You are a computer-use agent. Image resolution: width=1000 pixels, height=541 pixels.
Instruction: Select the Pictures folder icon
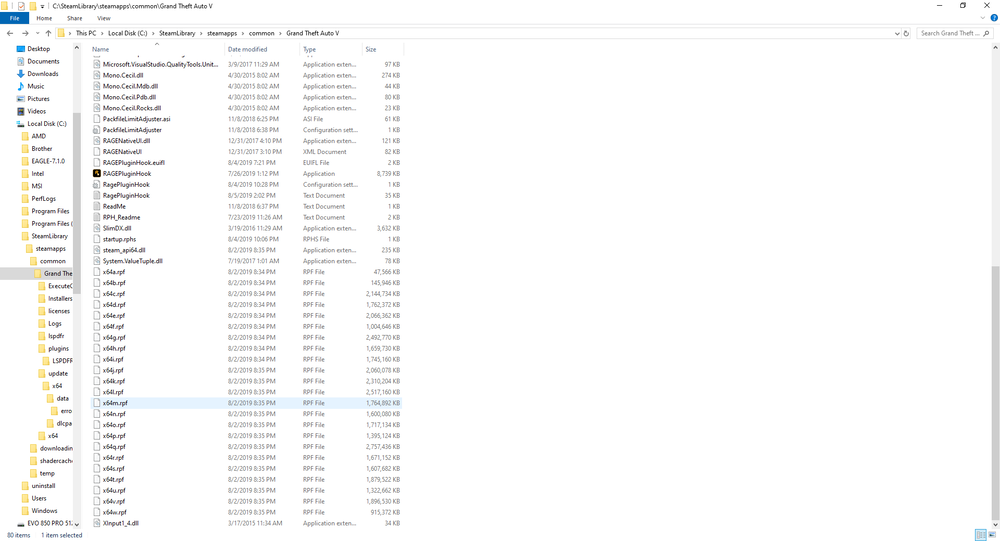pos(20,99)
